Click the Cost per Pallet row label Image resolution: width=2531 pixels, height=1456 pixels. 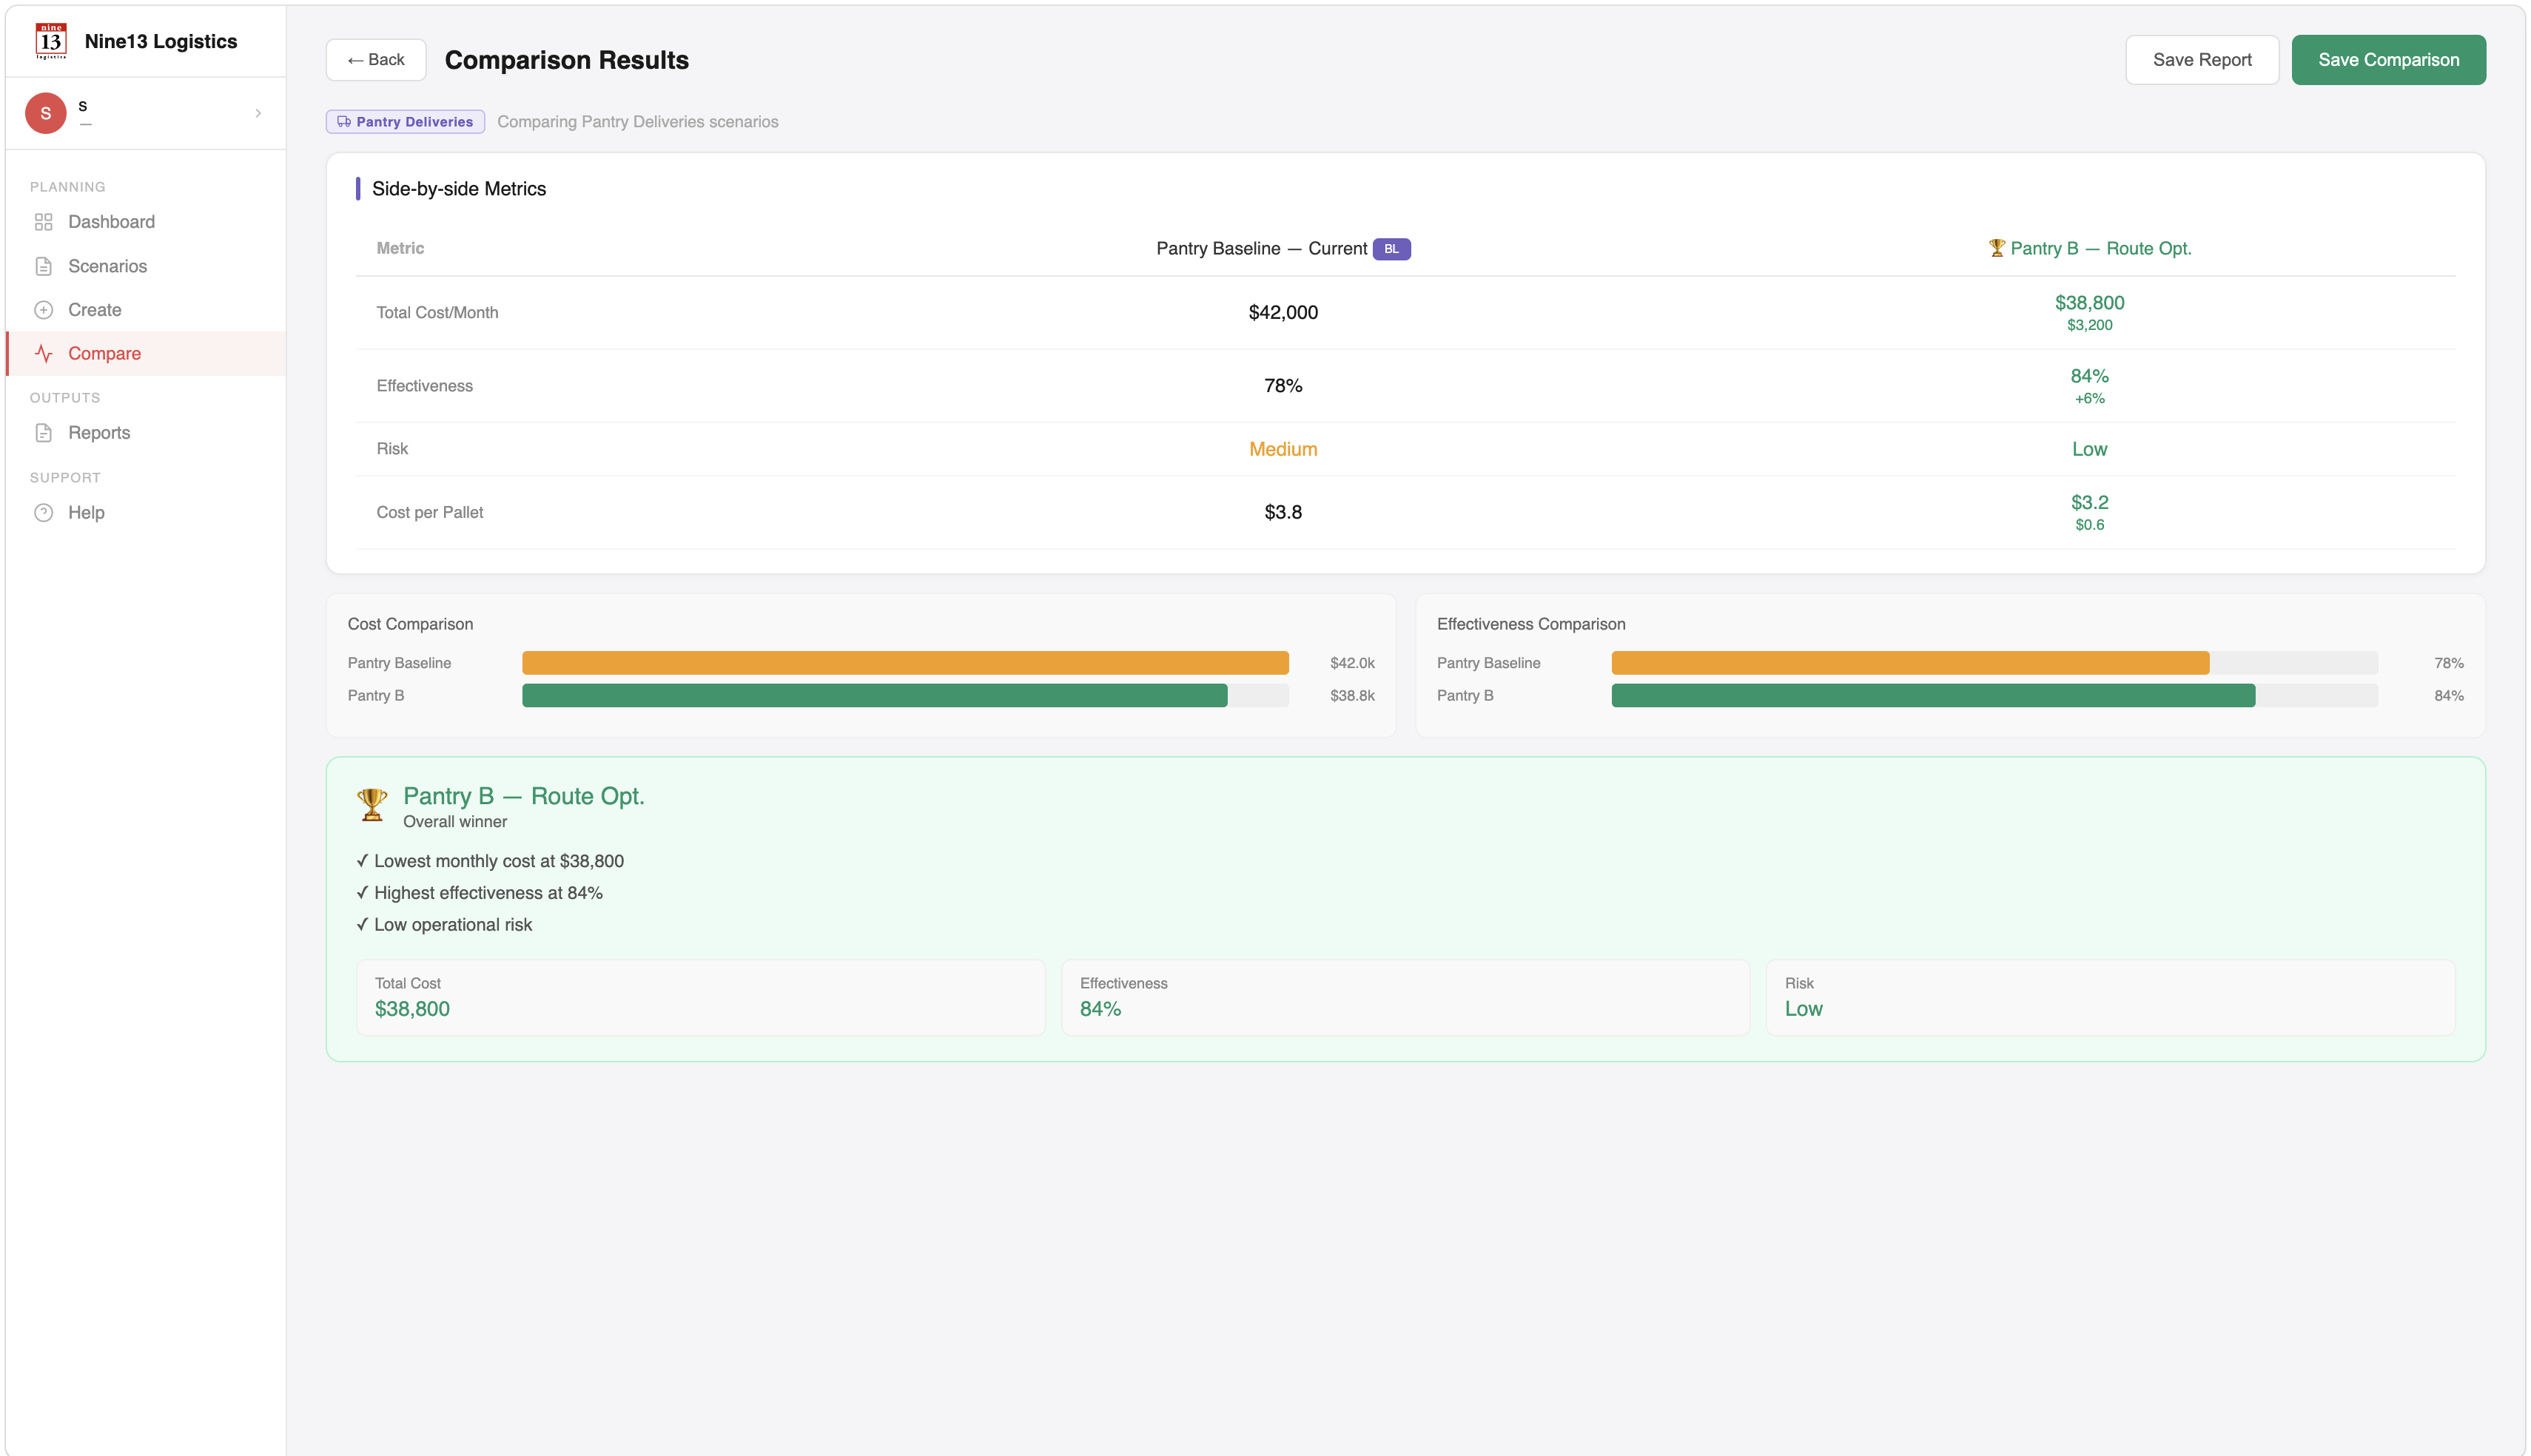(430, 513)
